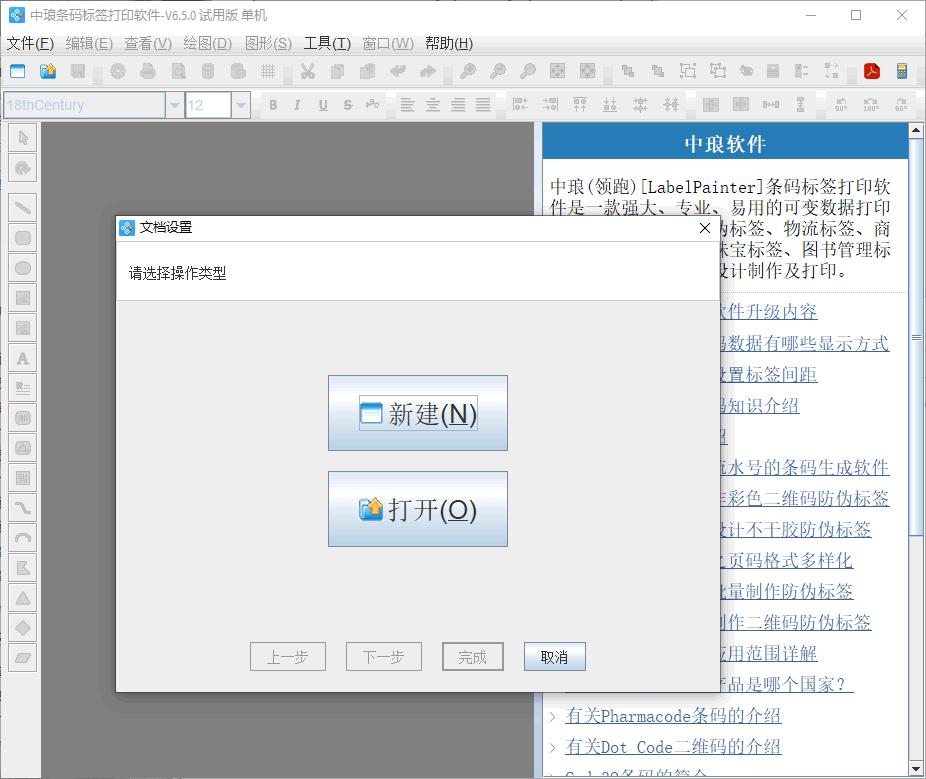The height and width of the screenshot is (779, 926).
Task: Toggle Italic formatting
Action: (x=297, y=105)
